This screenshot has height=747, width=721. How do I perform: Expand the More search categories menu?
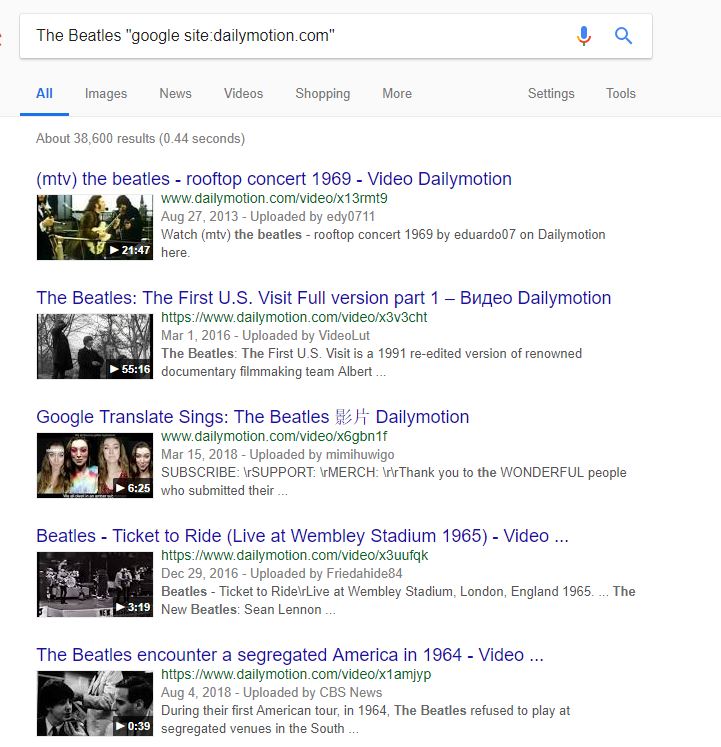(397, 93)
